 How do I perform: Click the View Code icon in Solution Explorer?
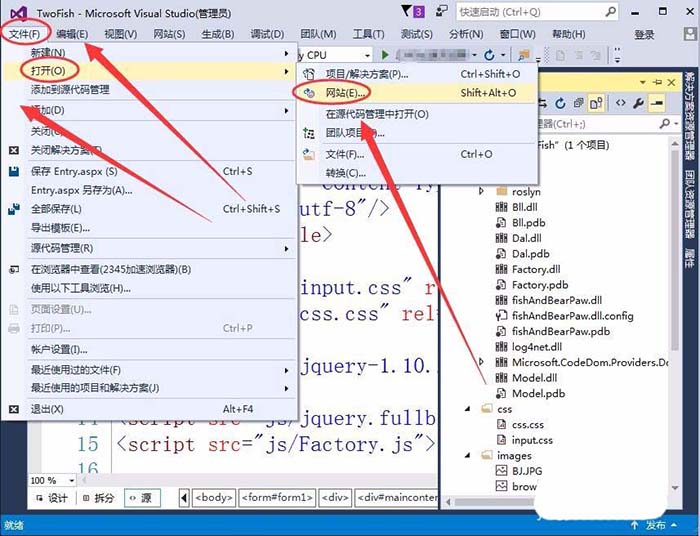point(621,104)
